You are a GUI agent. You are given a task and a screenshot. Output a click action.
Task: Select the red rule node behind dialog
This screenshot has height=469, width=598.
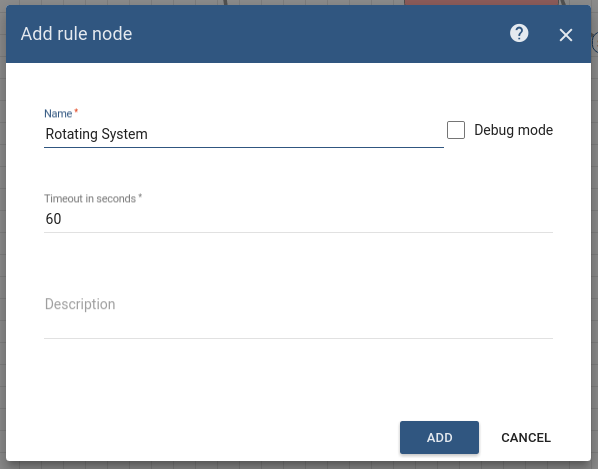coord(481,2)
